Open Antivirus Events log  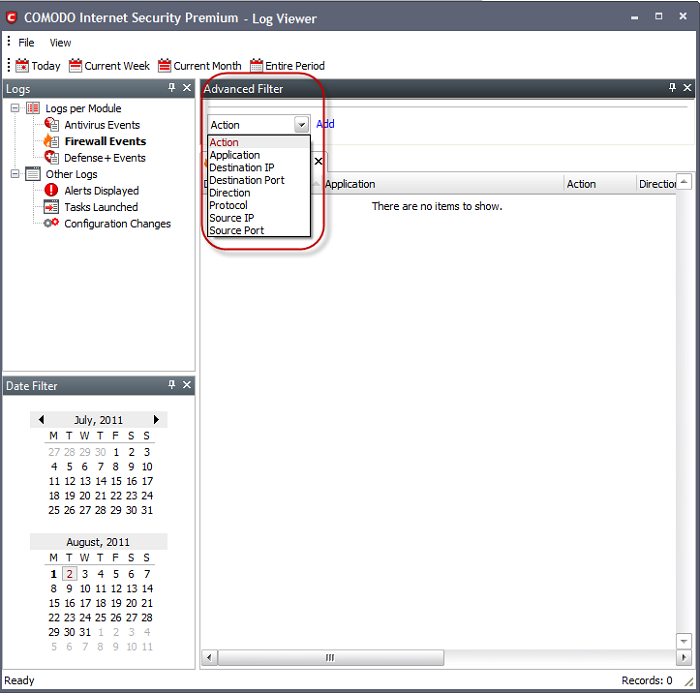tap(102, 125)
